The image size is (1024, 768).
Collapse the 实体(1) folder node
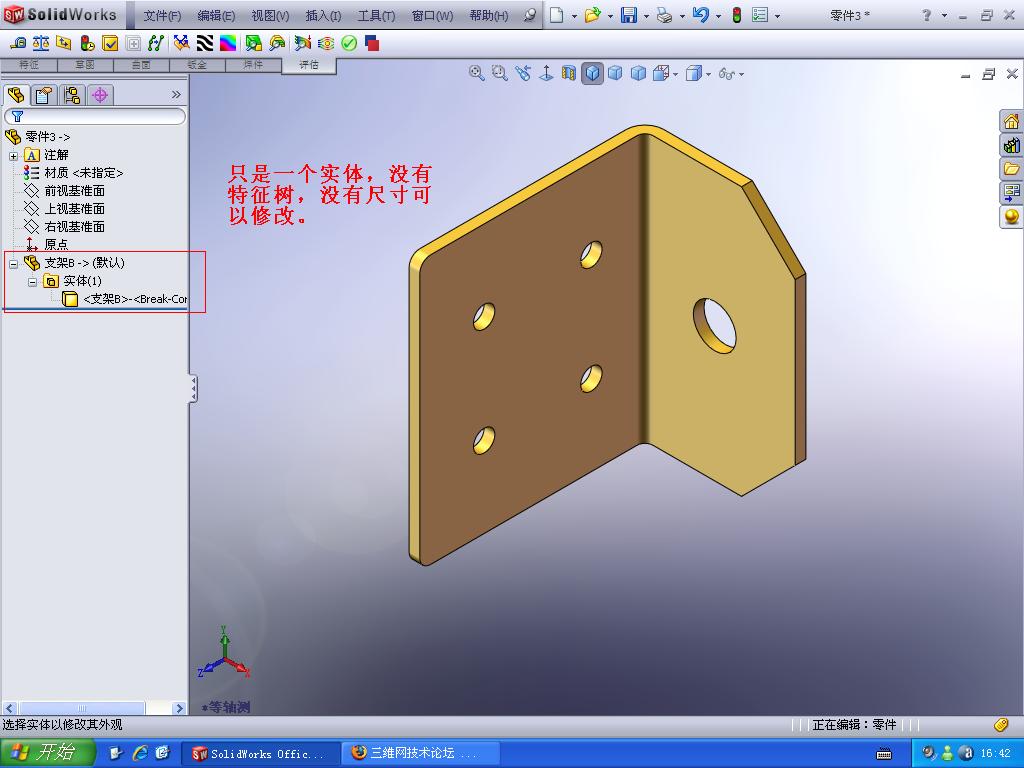point(32,282)
